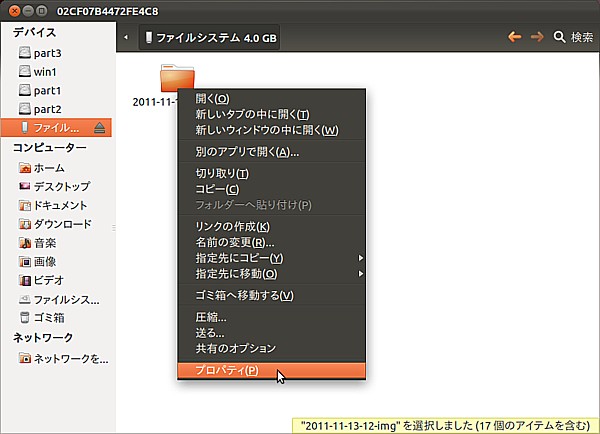
Task: Click the デバイス section heading
Action: [x=34, y=32]
